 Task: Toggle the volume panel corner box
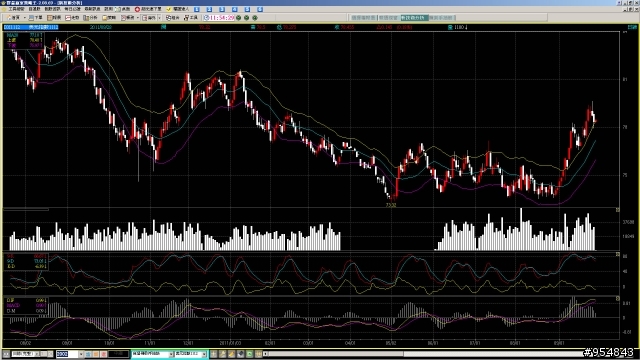tap(617, 210)
